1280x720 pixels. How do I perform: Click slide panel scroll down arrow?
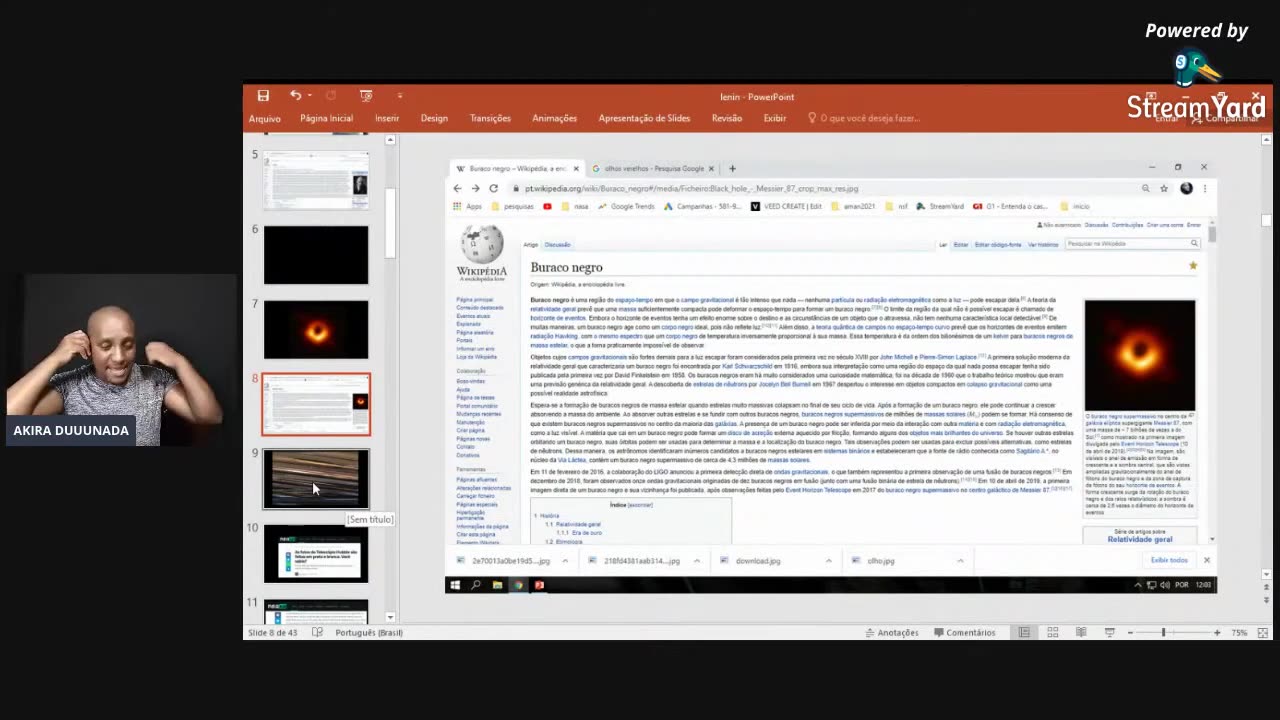pos(391,617)
